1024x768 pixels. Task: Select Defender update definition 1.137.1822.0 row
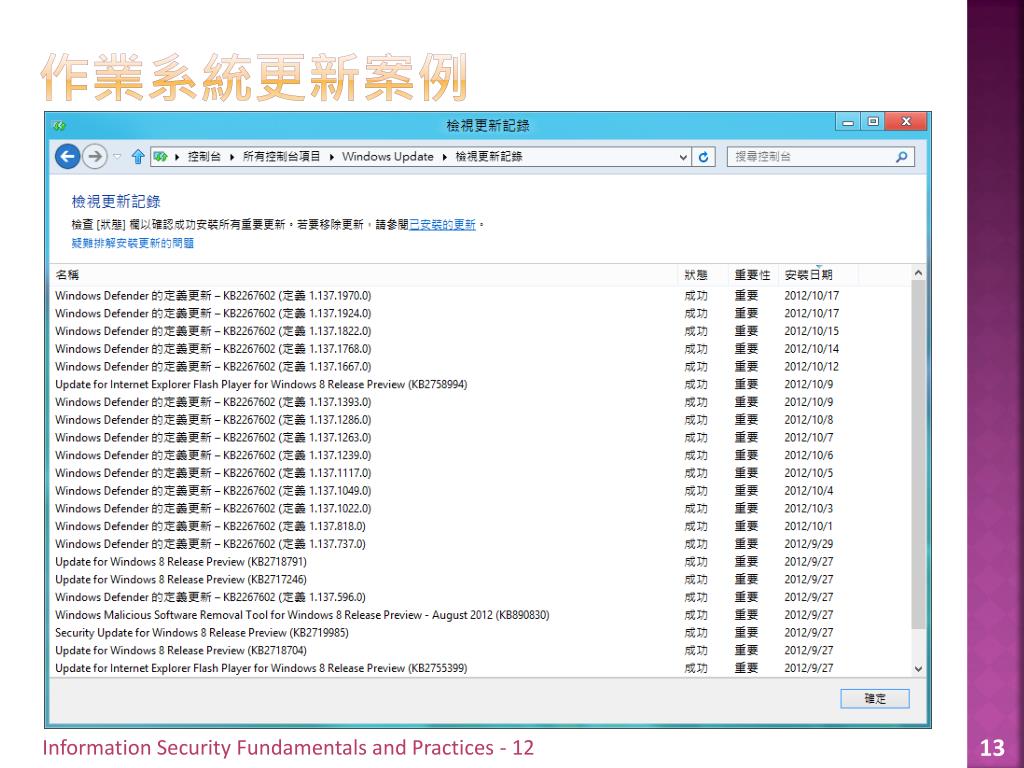481,331
